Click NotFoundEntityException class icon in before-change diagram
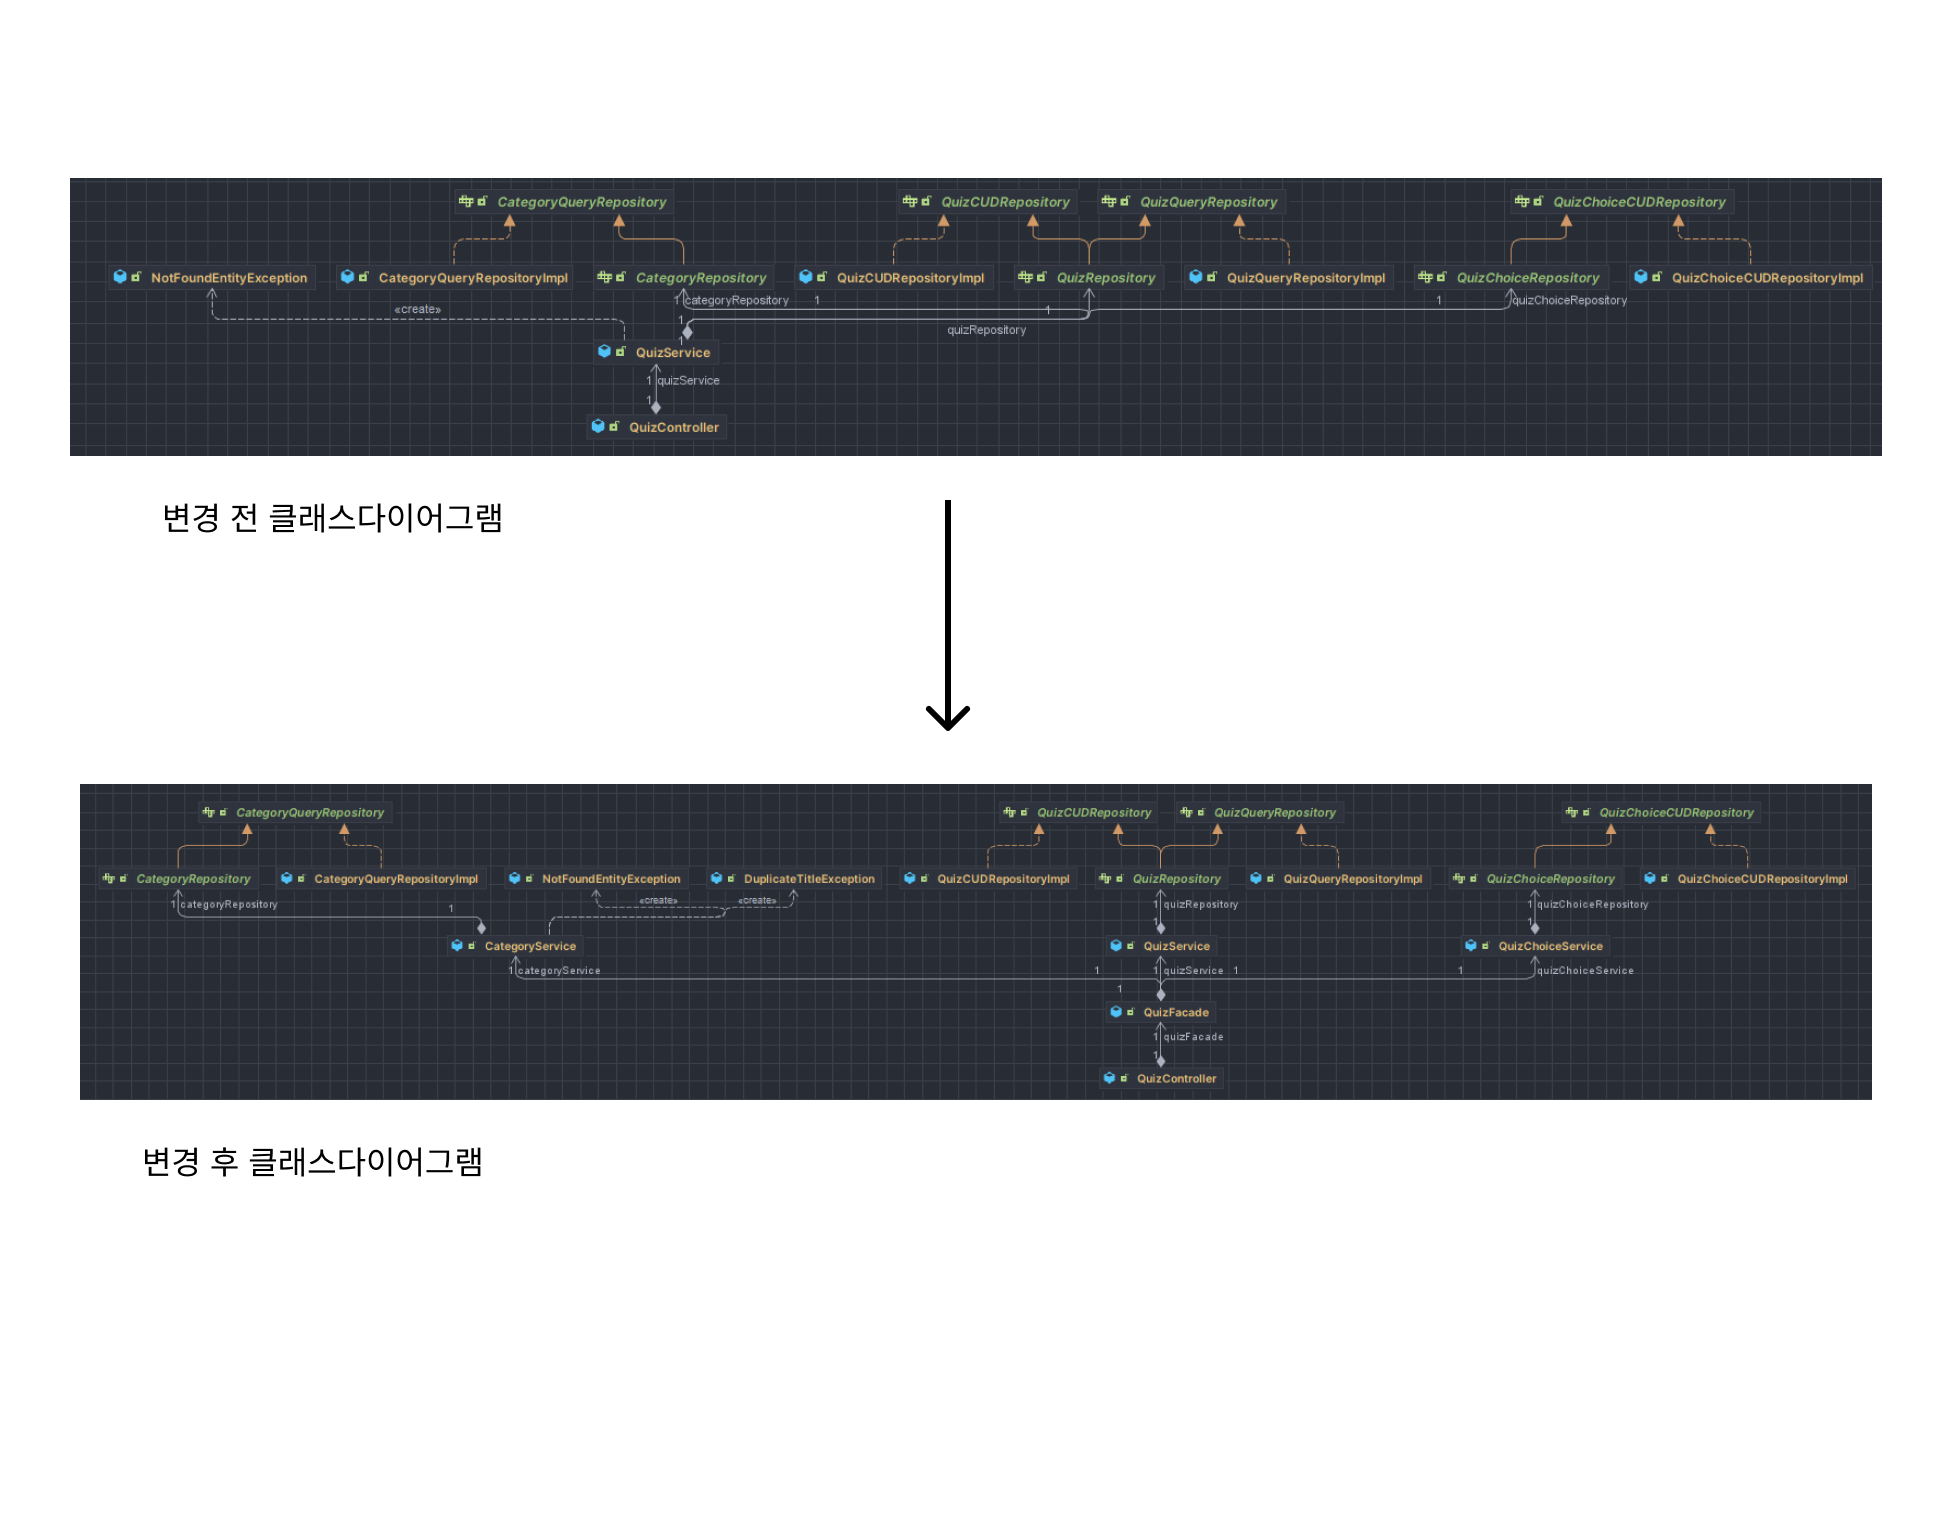 click(x=120, y=277)
